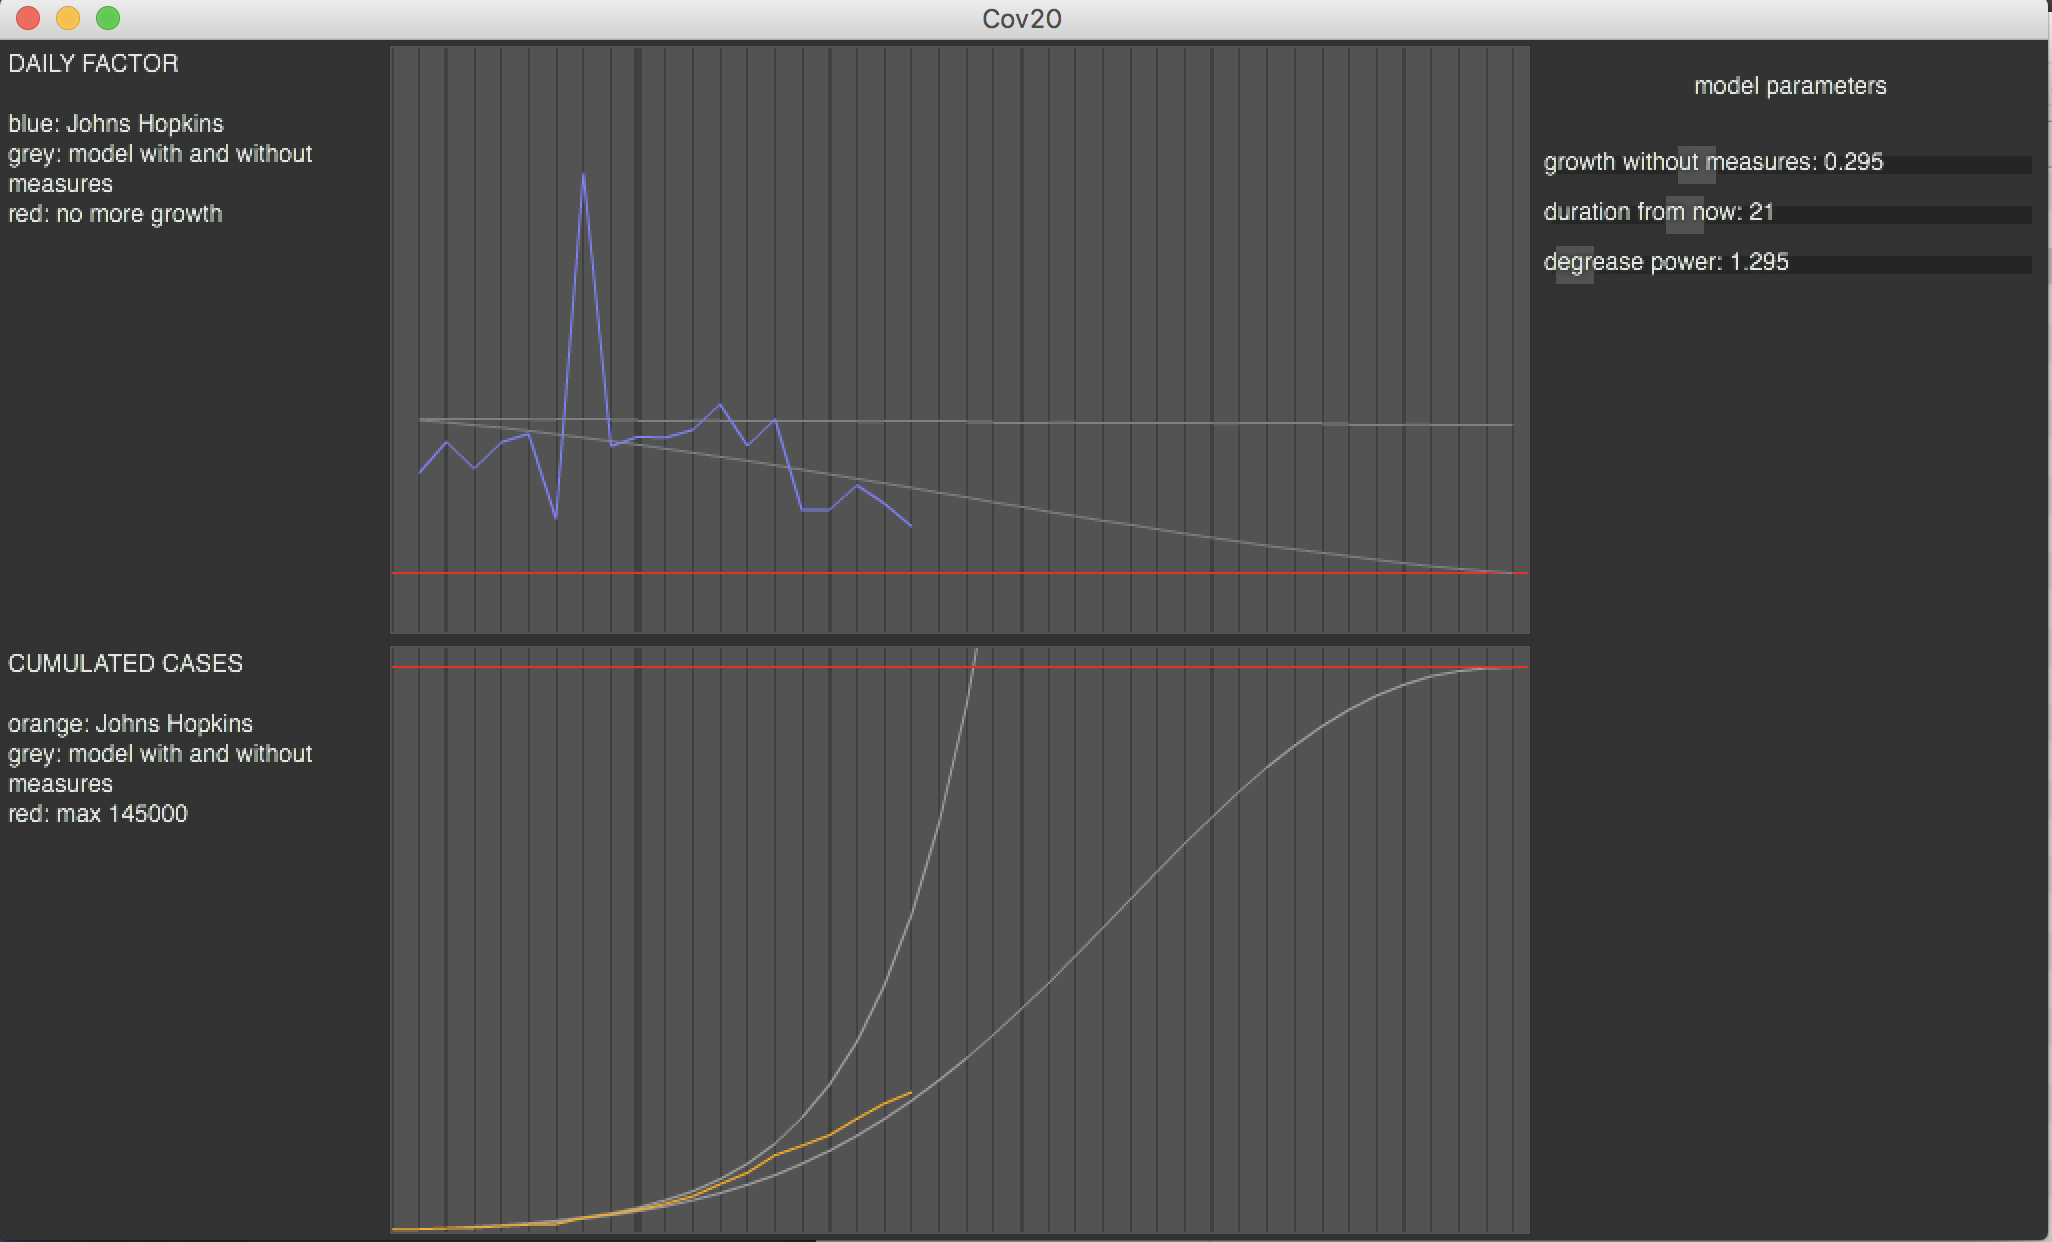Click the growth without measures slider handle
2052x1242 pixels.
[x=1696, y=165]
